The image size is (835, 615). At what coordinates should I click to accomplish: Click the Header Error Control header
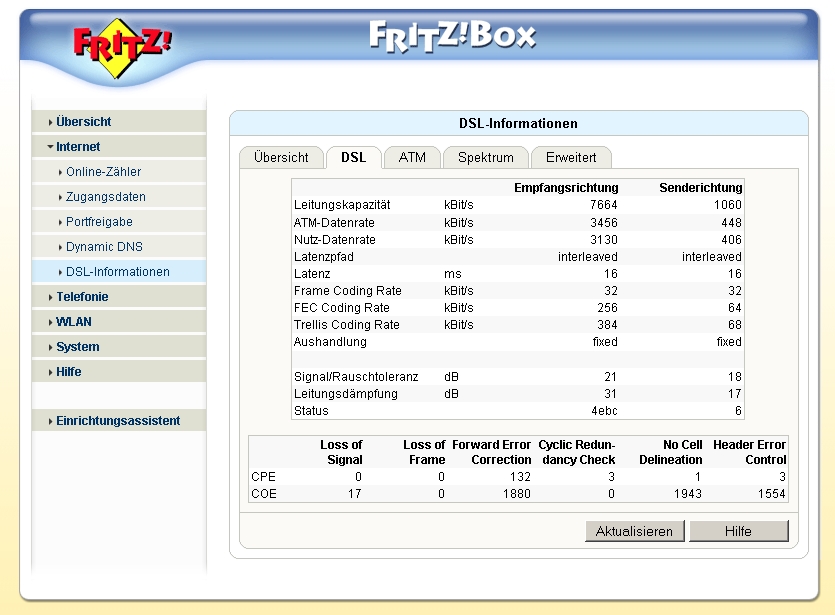pos(749,452)
